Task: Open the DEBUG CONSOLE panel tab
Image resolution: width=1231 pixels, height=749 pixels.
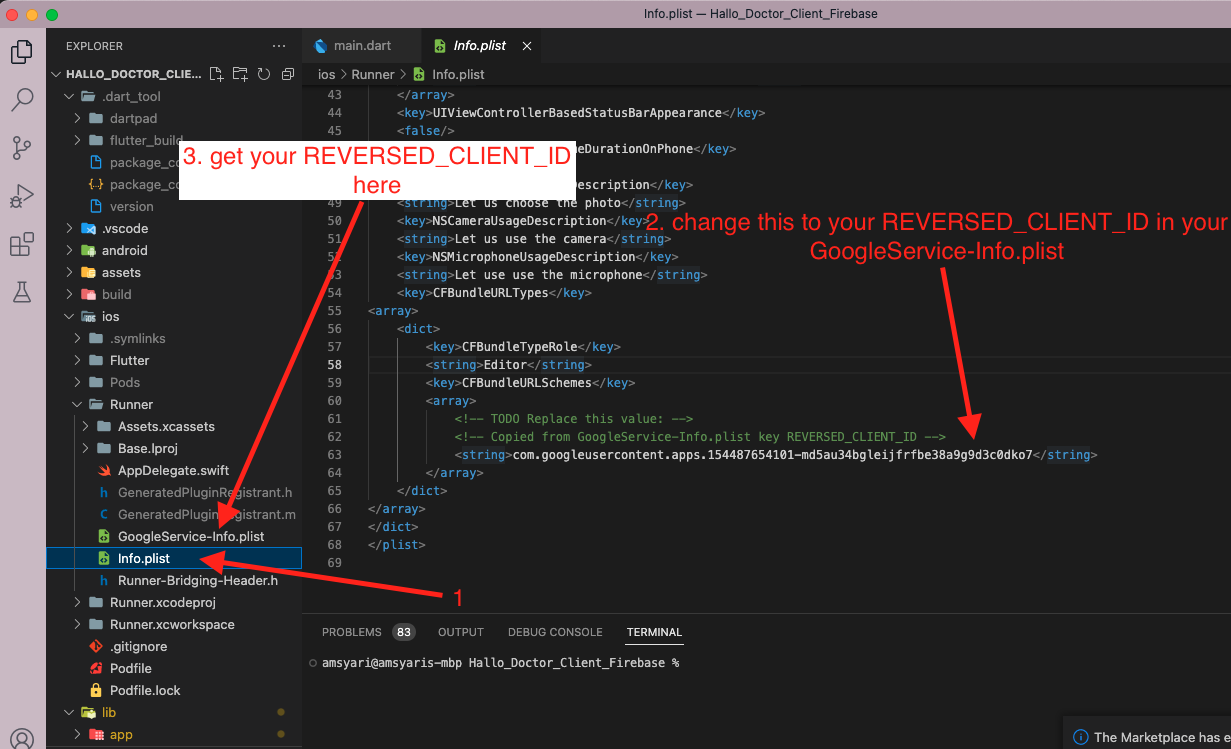Action: click(555, 632)
